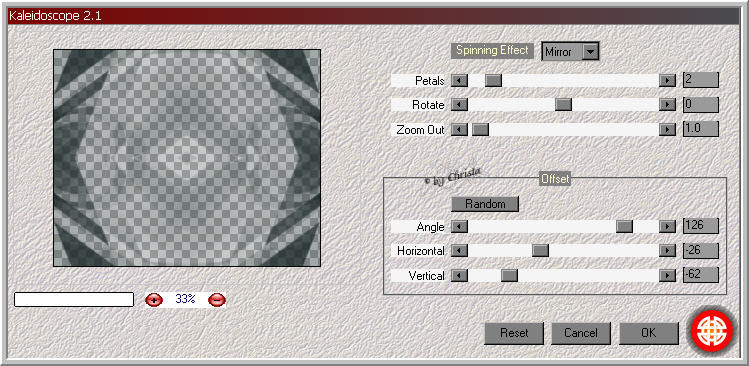Increase Rotate with right arrow

tap(667, 105)
